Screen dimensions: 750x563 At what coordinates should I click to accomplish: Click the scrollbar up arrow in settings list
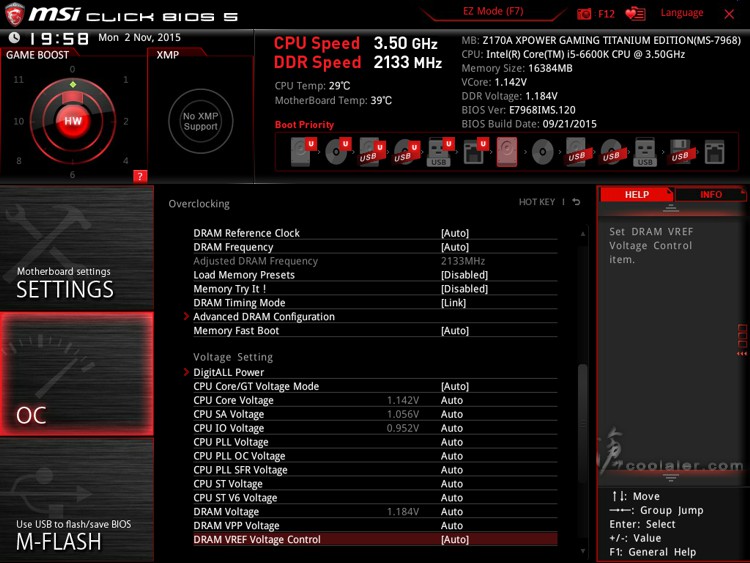click(x=583, y=233)
